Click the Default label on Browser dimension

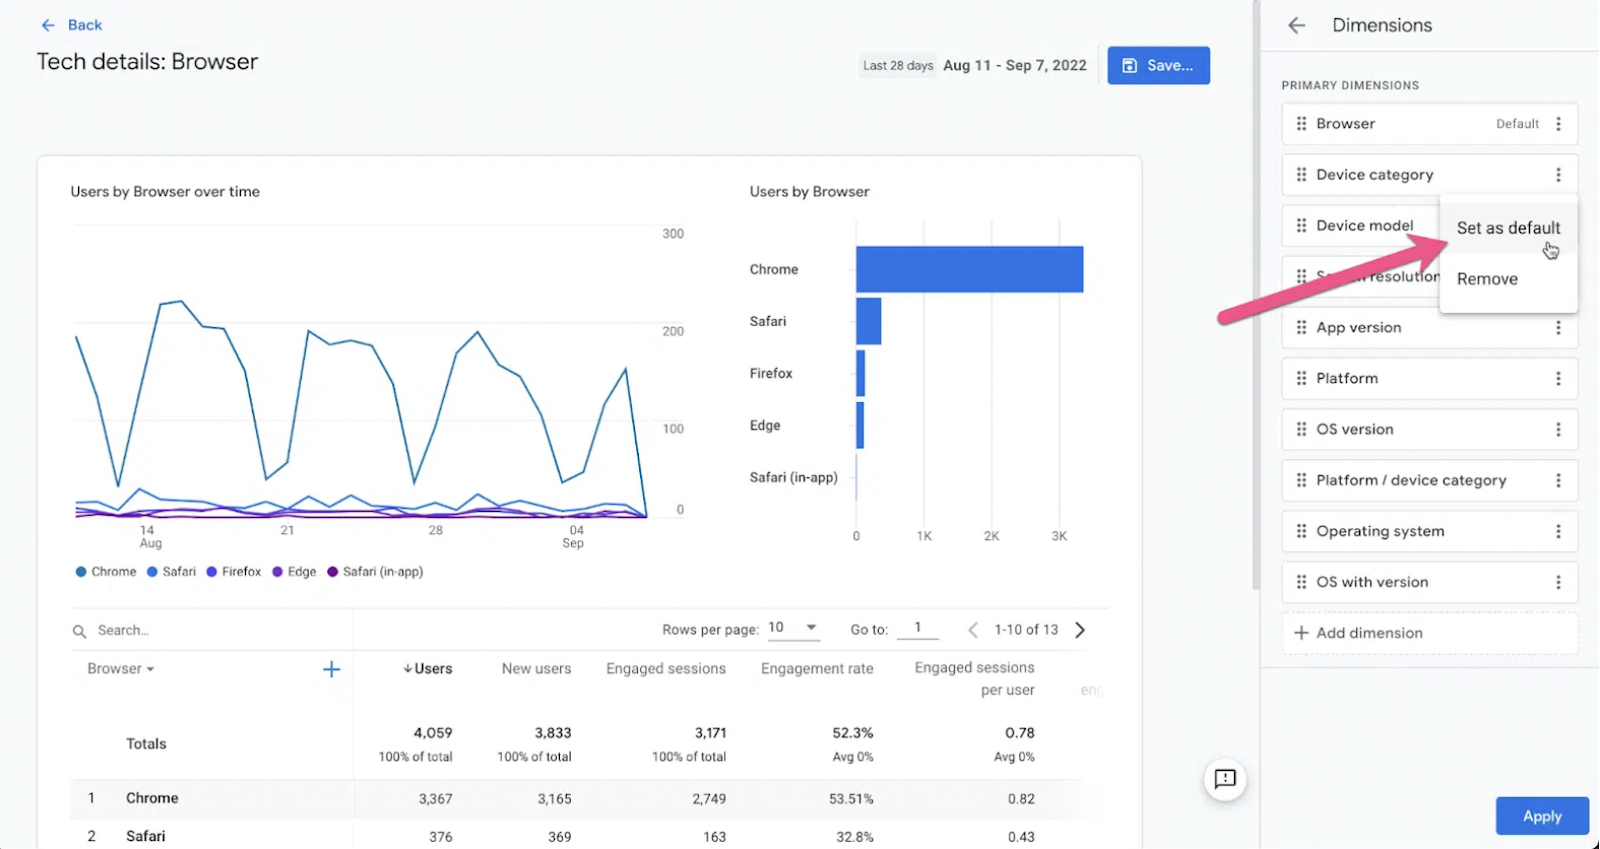point(1517,124)
